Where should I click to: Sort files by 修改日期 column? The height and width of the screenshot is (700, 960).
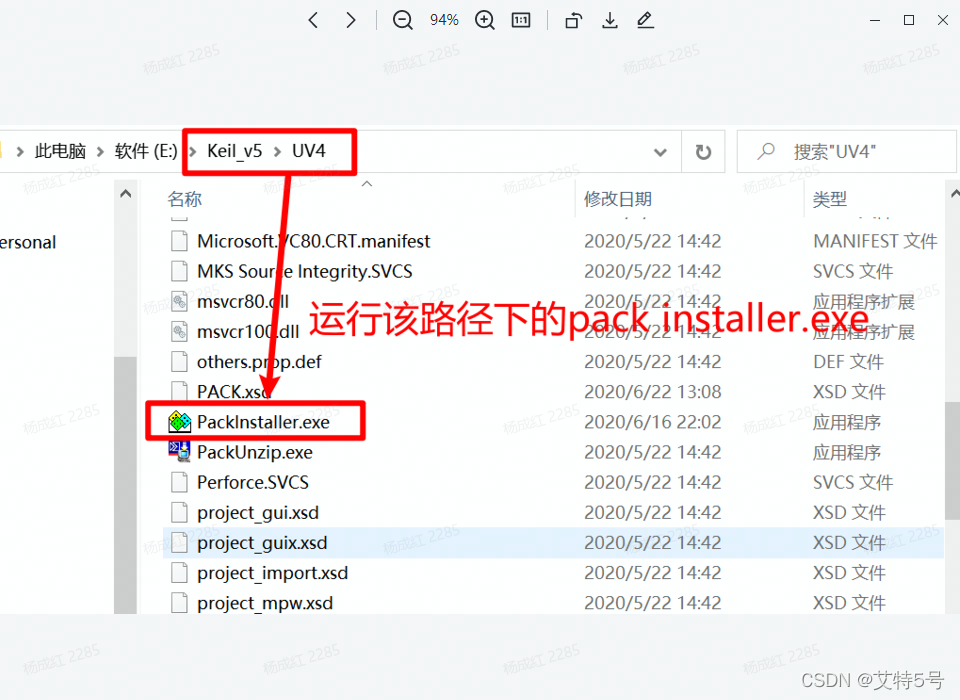pyautogui.click(x=618, y=199)
